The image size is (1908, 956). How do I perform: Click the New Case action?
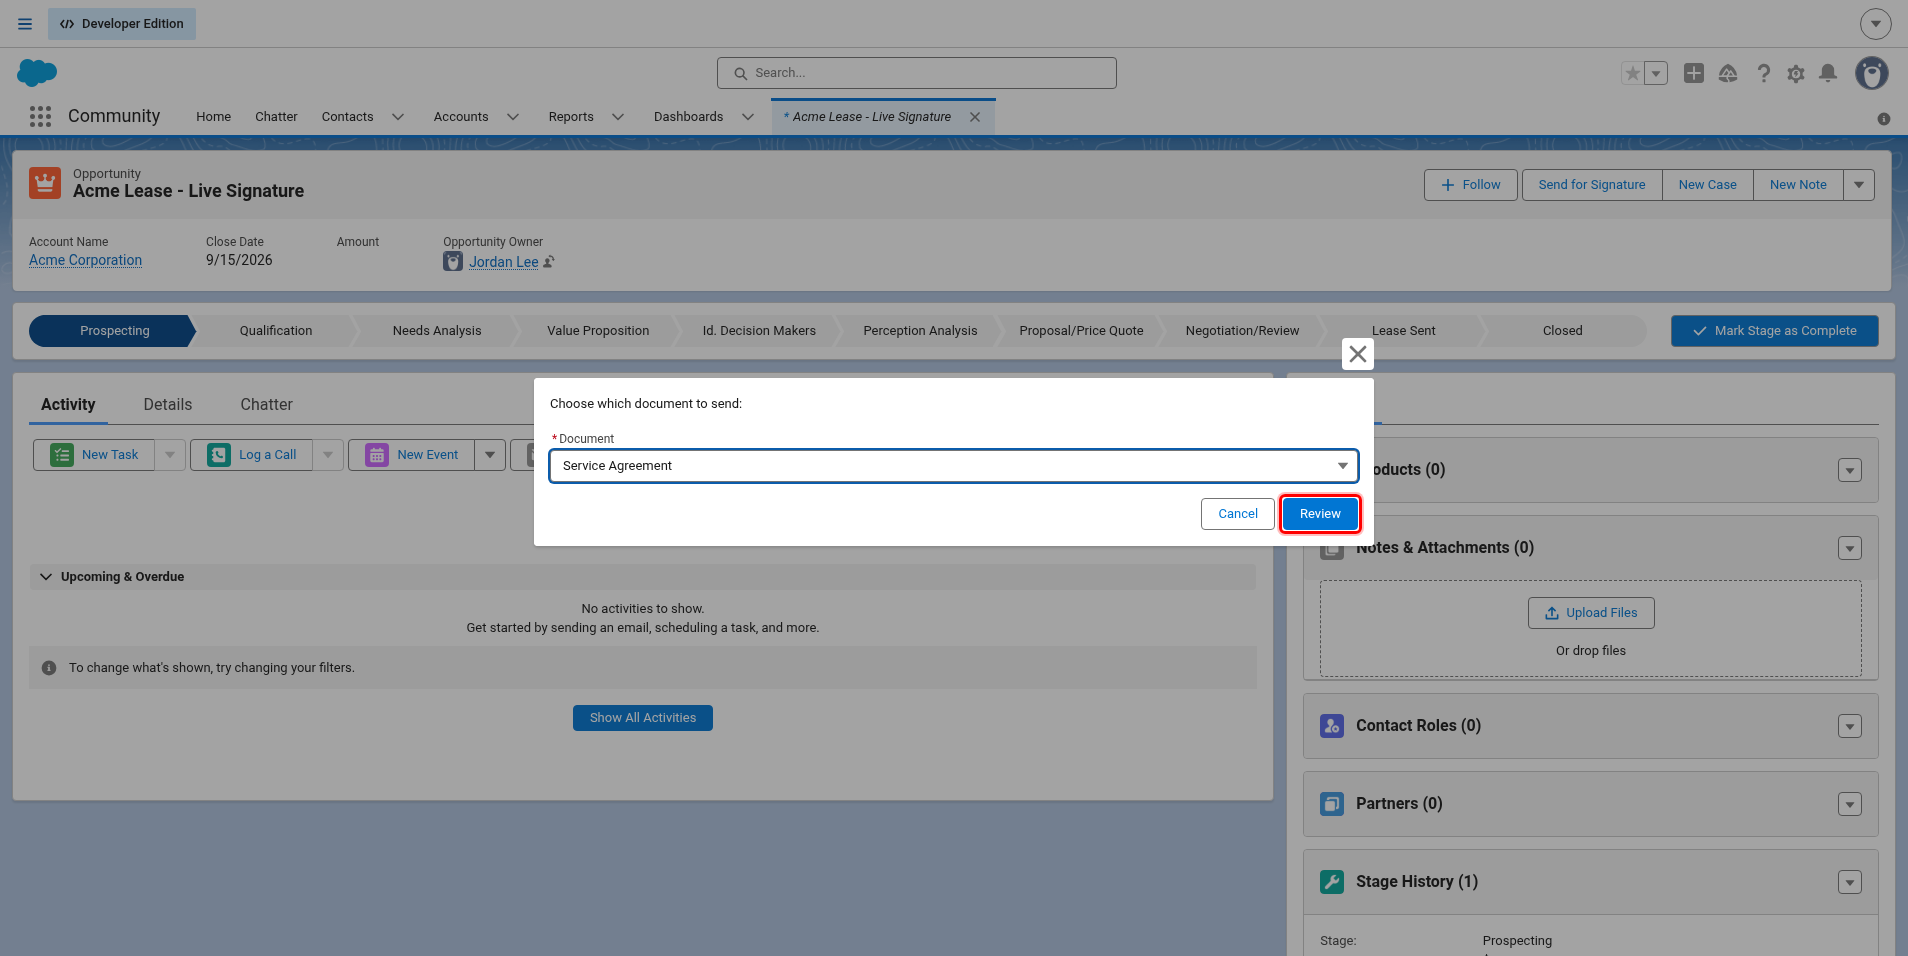1707,185
